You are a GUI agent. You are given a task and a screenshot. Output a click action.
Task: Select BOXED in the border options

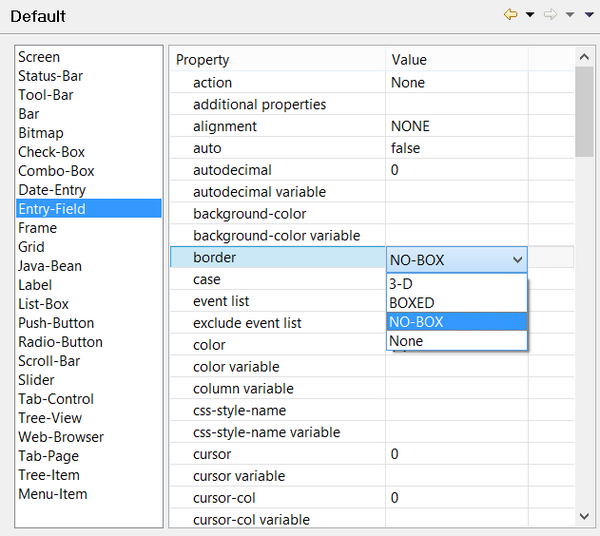pyautogui.click(x=456, y=303)
